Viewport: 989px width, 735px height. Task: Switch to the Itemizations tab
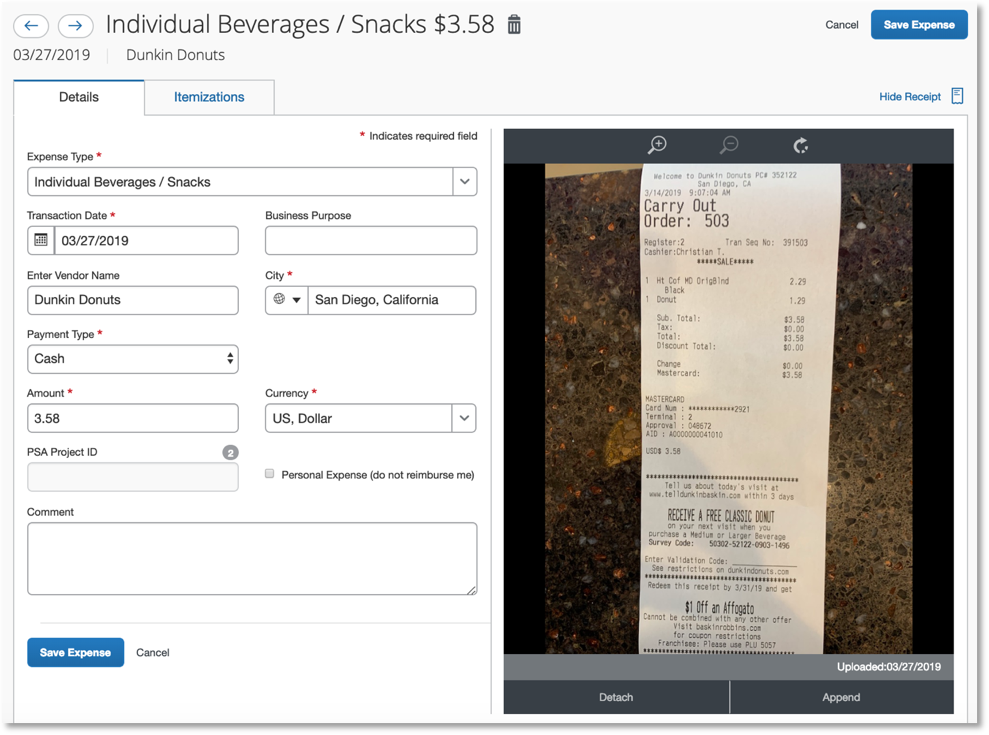click(209, 97)
